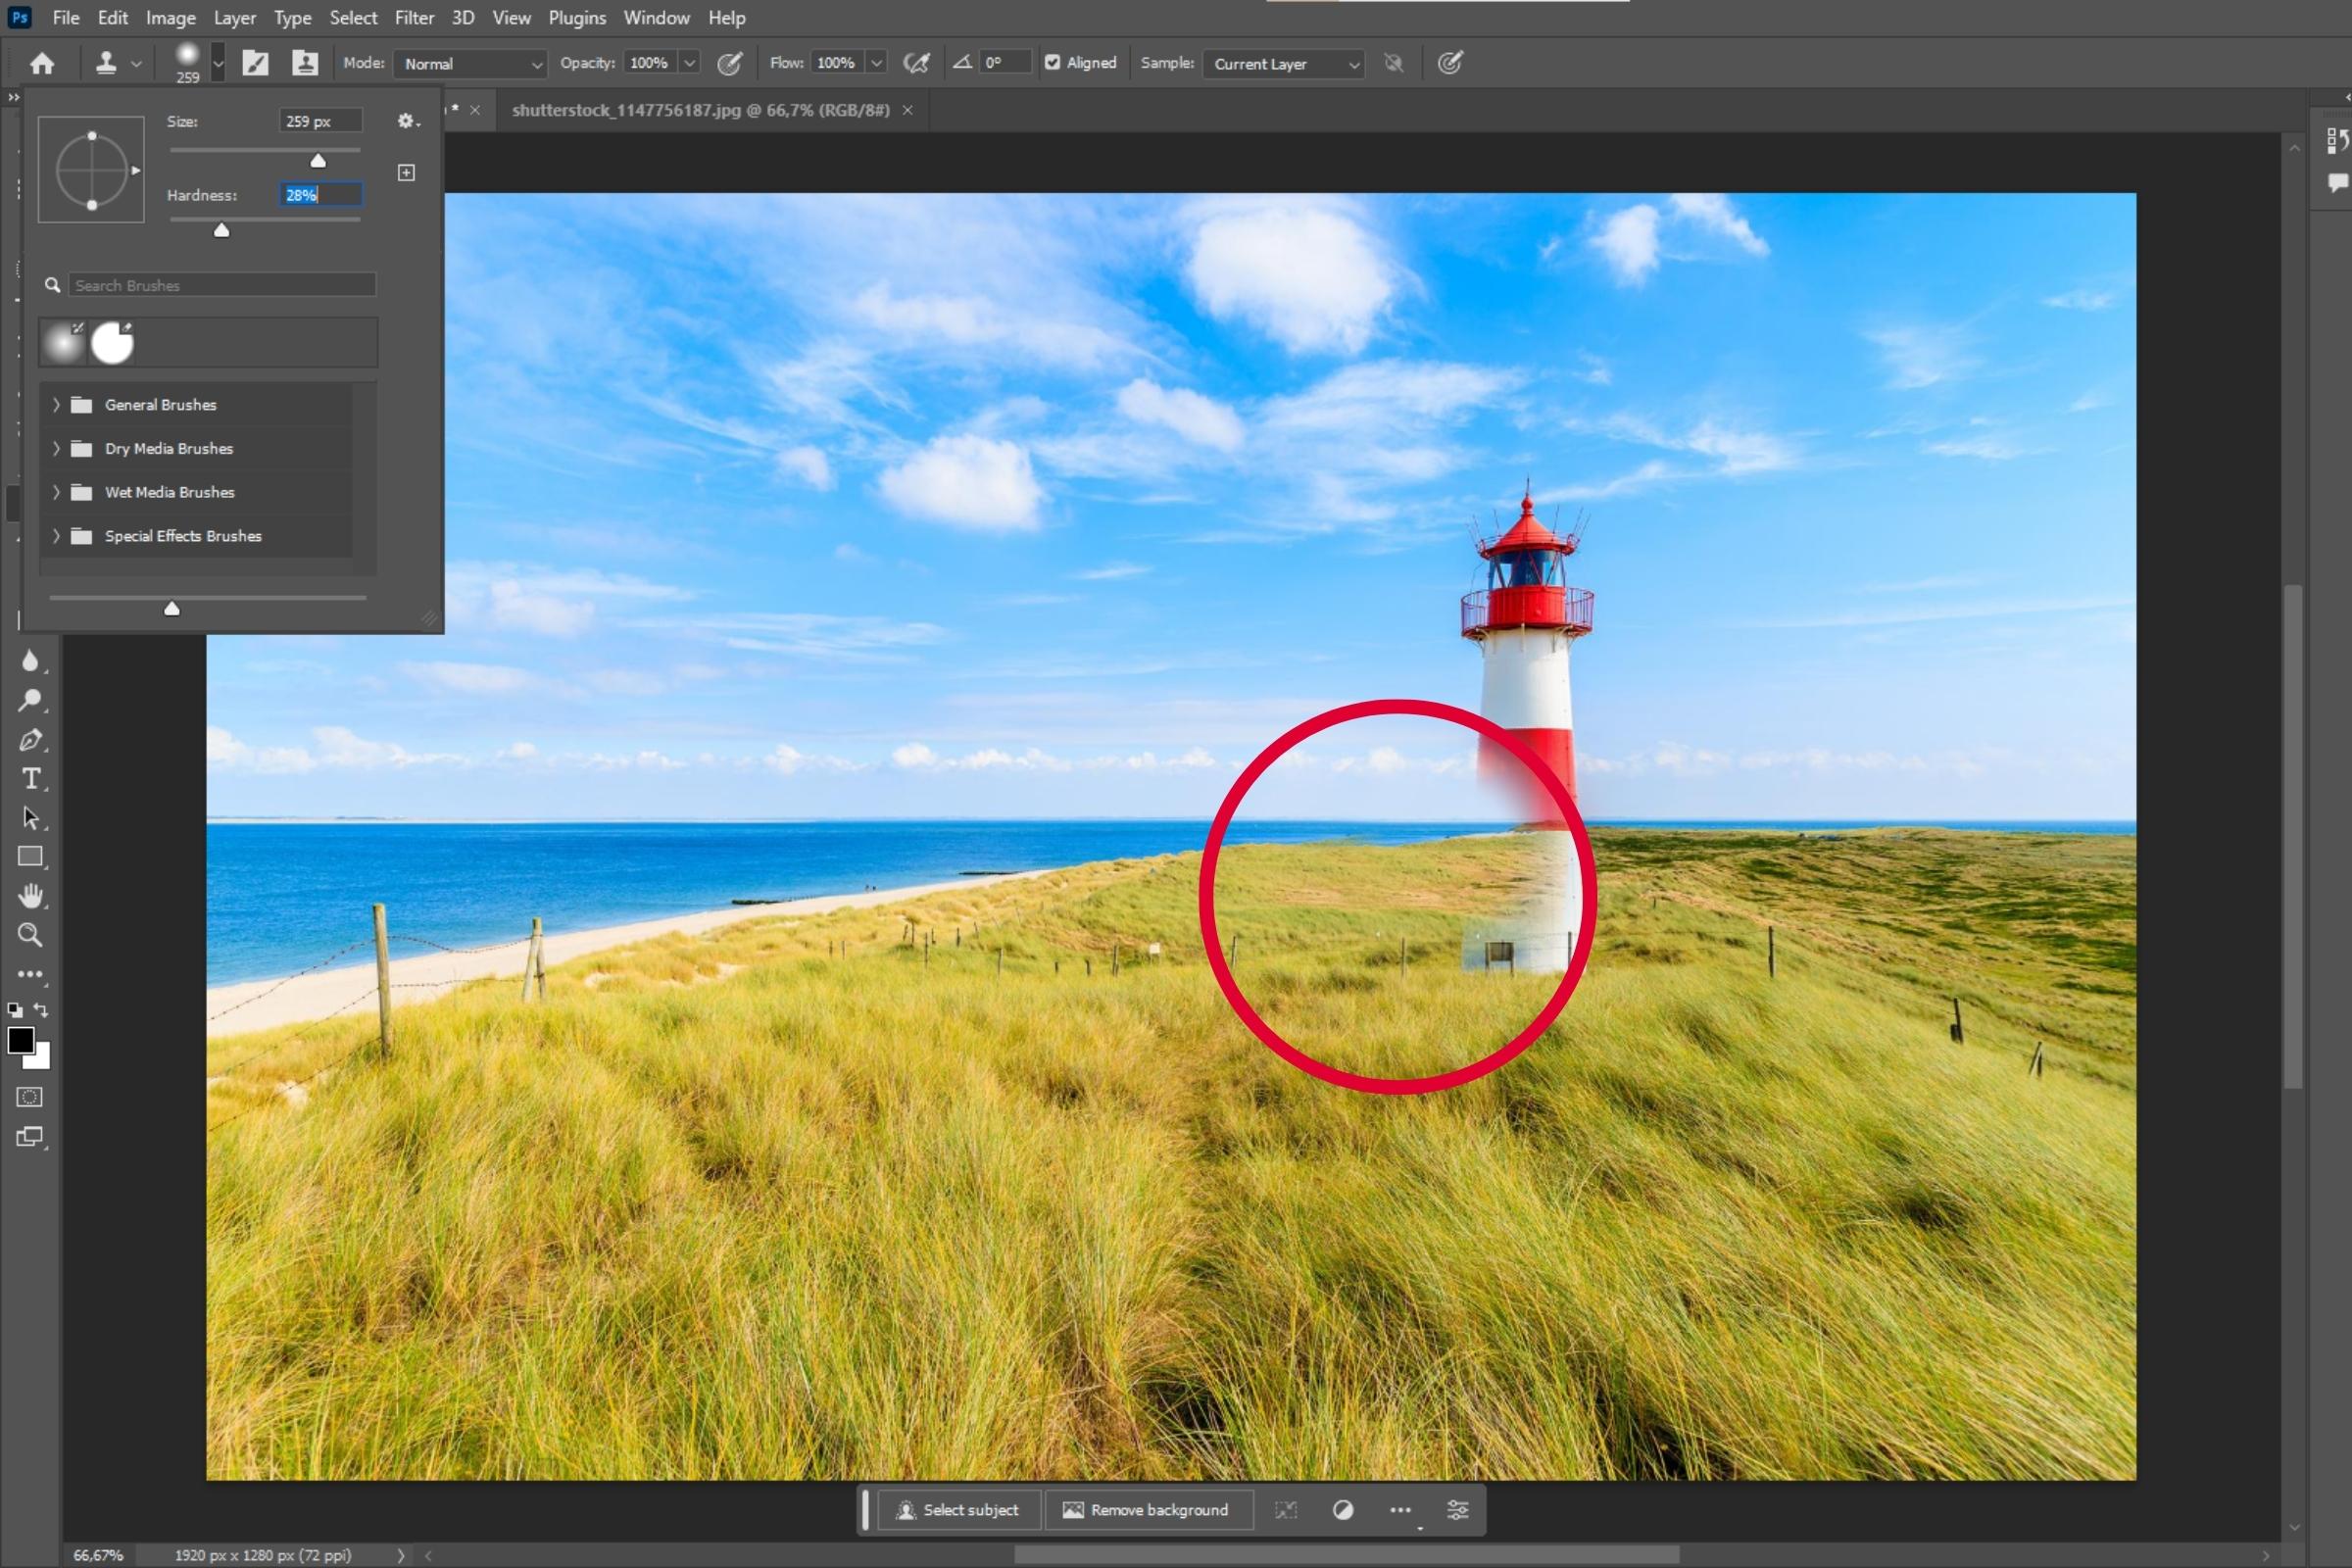Select the Zoom tool

30,935
